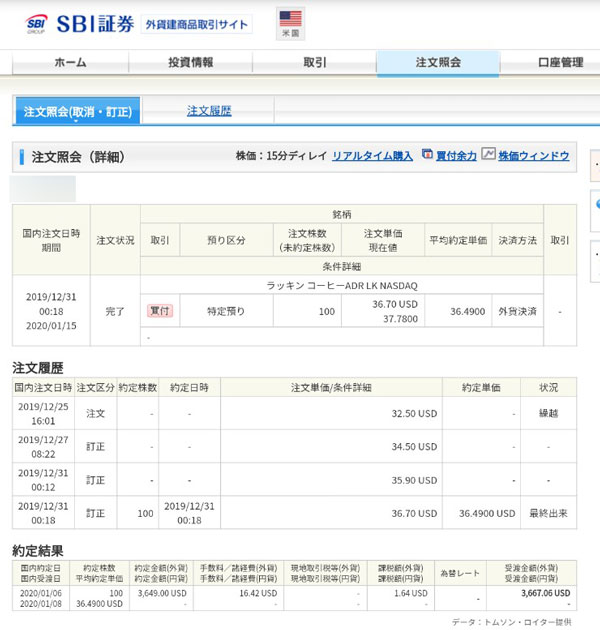
Task: Click the 株価ウィンドウ chart icon
Action: pyautogui.click(x=488, y=155)
